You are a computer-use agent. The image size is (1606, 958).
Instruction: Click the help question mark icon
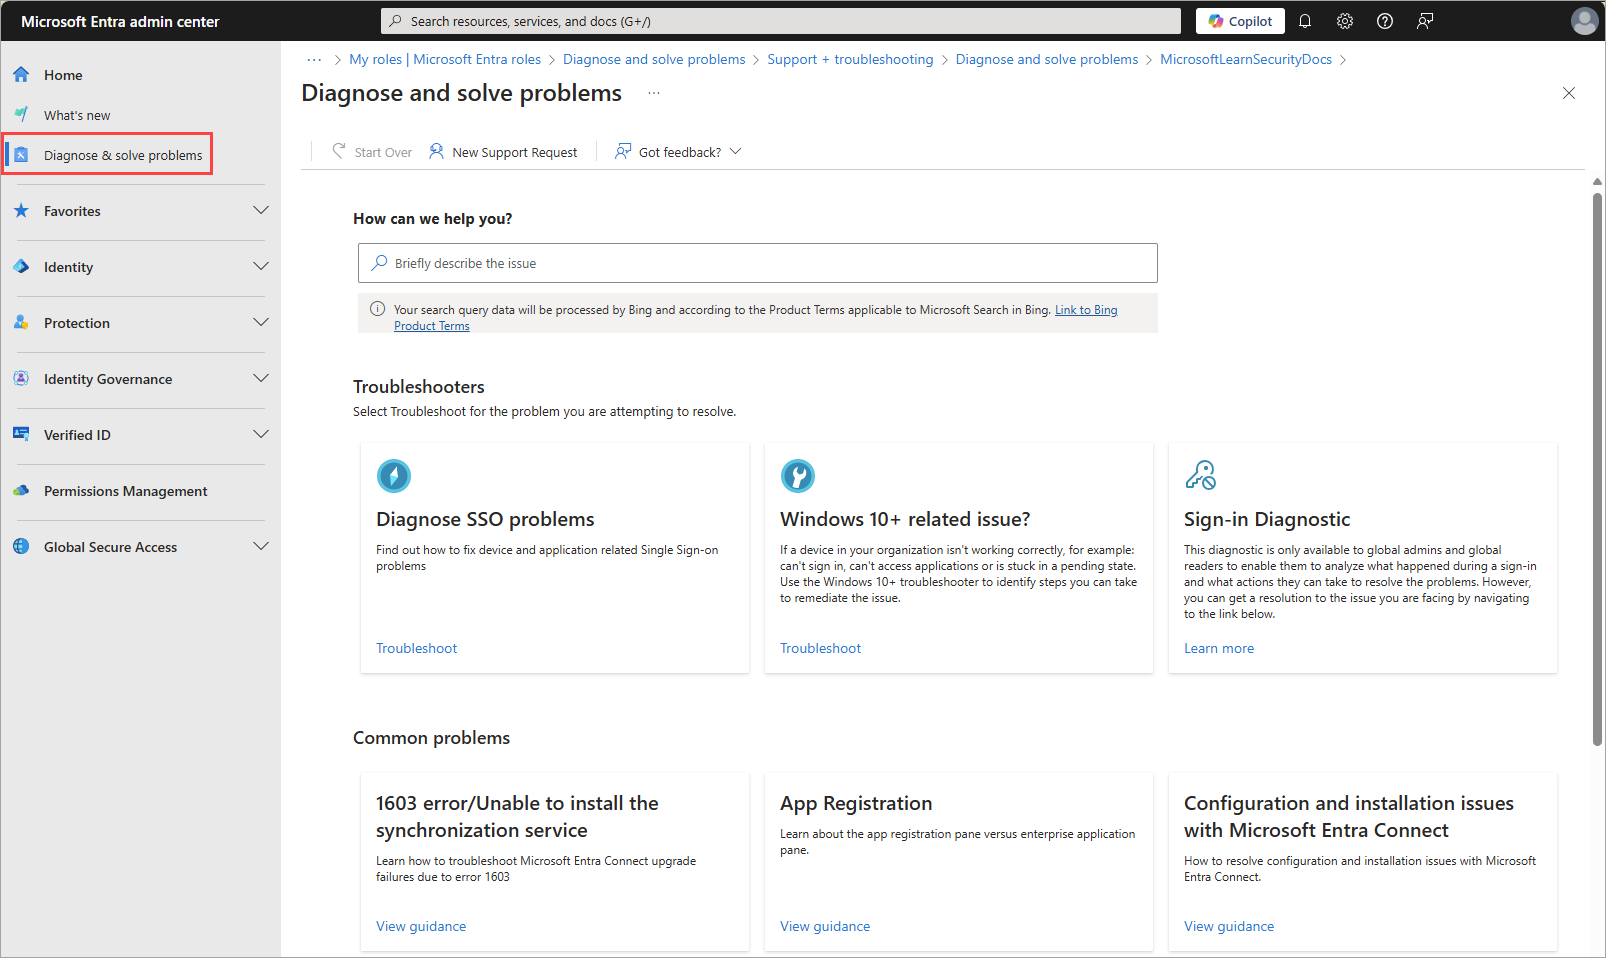(1384, 20)
